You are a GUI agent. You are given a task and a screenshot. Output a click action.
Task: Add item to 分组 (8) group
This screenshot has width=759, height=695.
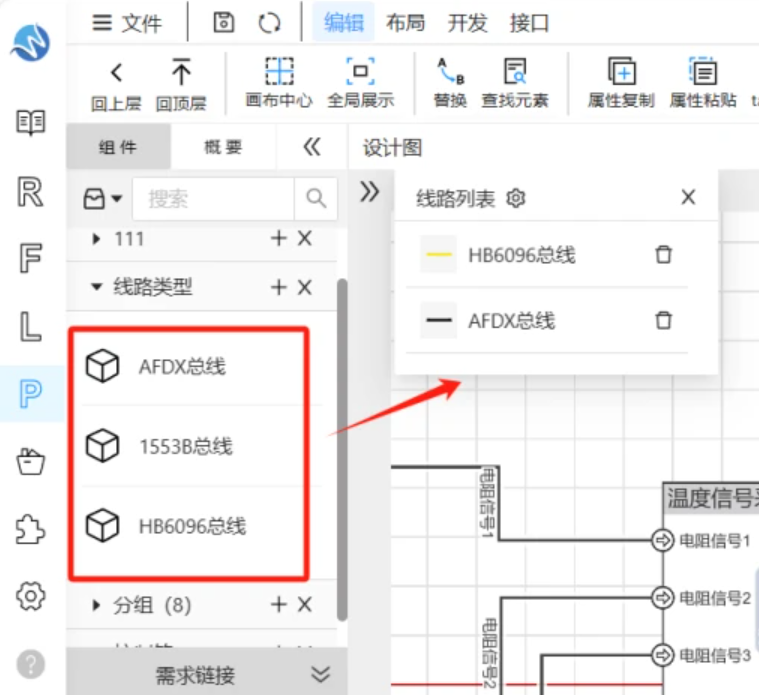[279, 604]
